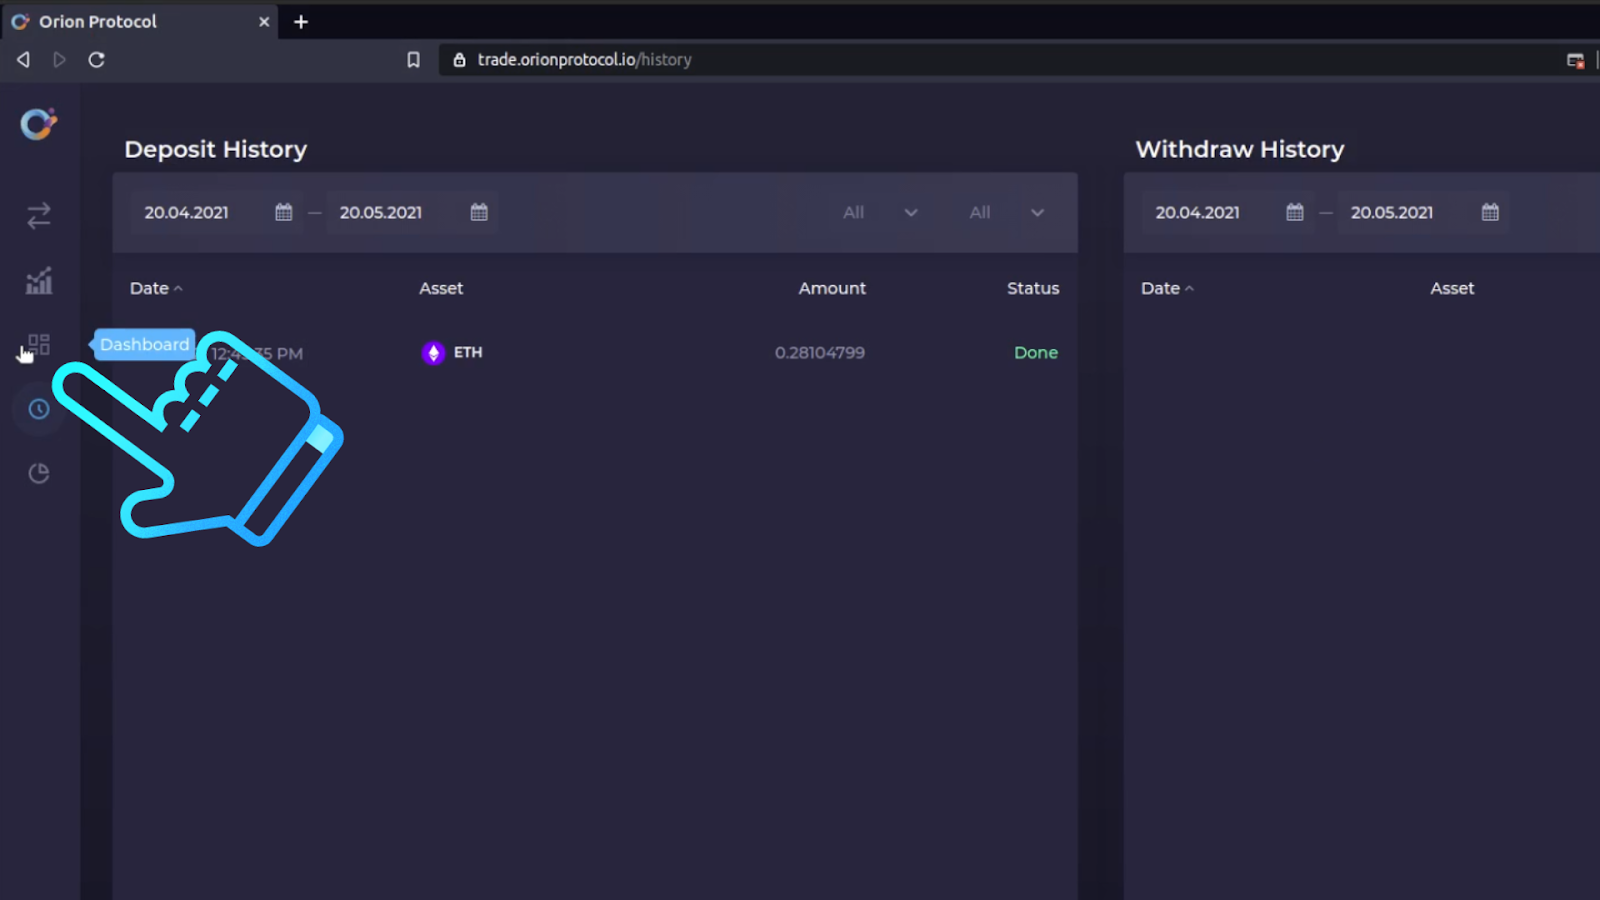Edit Deposit History end date 20.05.2021

[x=381, y=212]
